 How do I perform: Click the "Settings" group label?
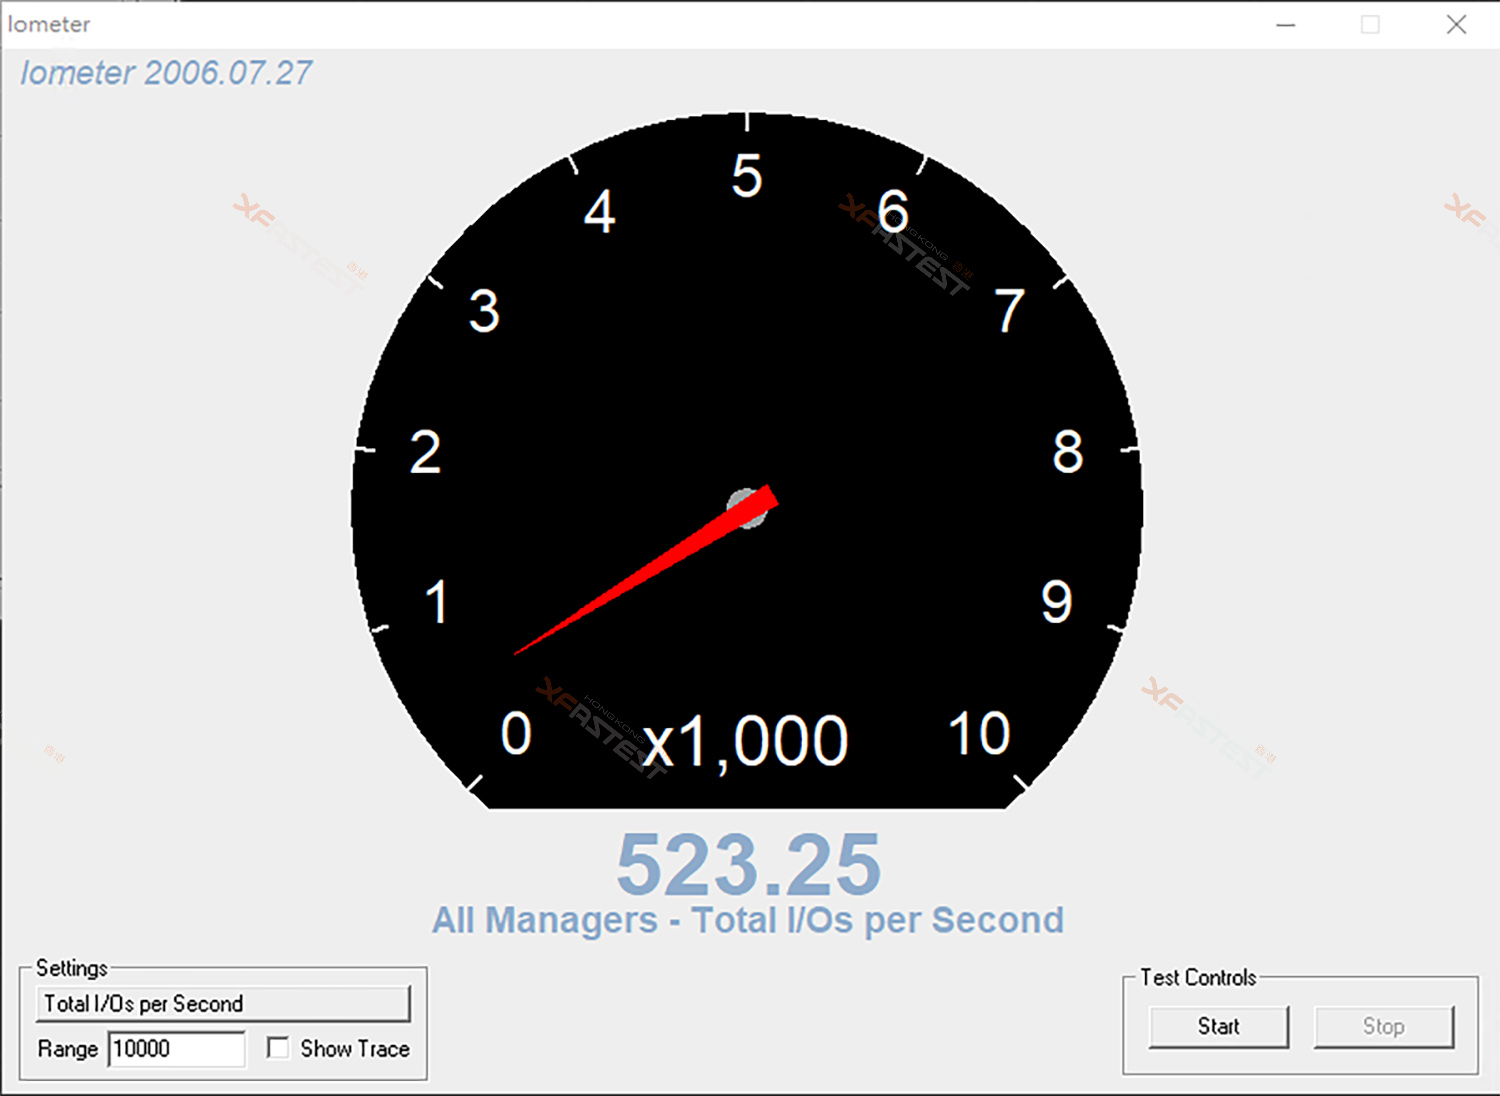pos(72,968)
